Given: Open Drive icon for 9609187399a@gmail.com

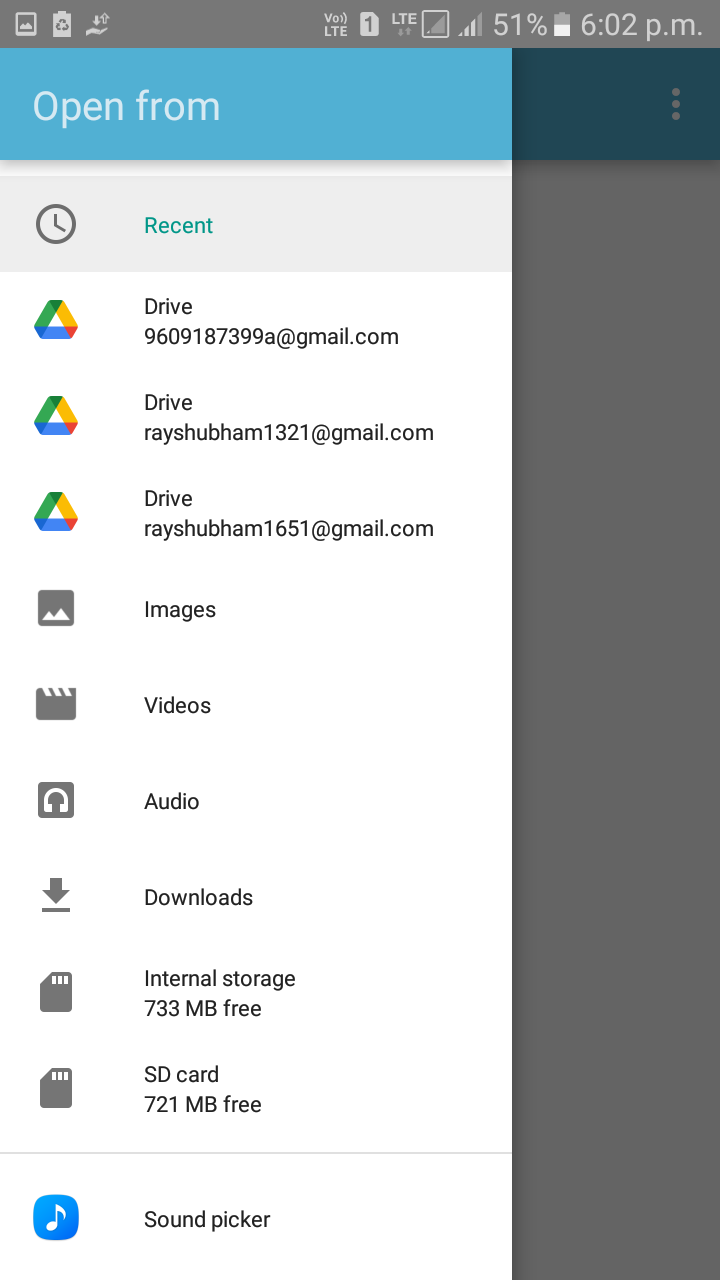Looking at the screenshot, I should tap(56, 320).
